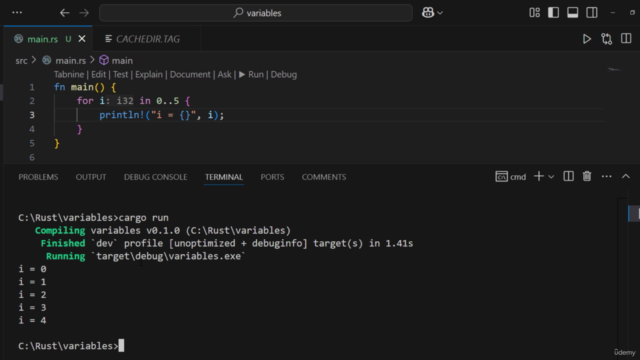
Task: Click the Test code lens link
Action: click(x=120, y=75)
